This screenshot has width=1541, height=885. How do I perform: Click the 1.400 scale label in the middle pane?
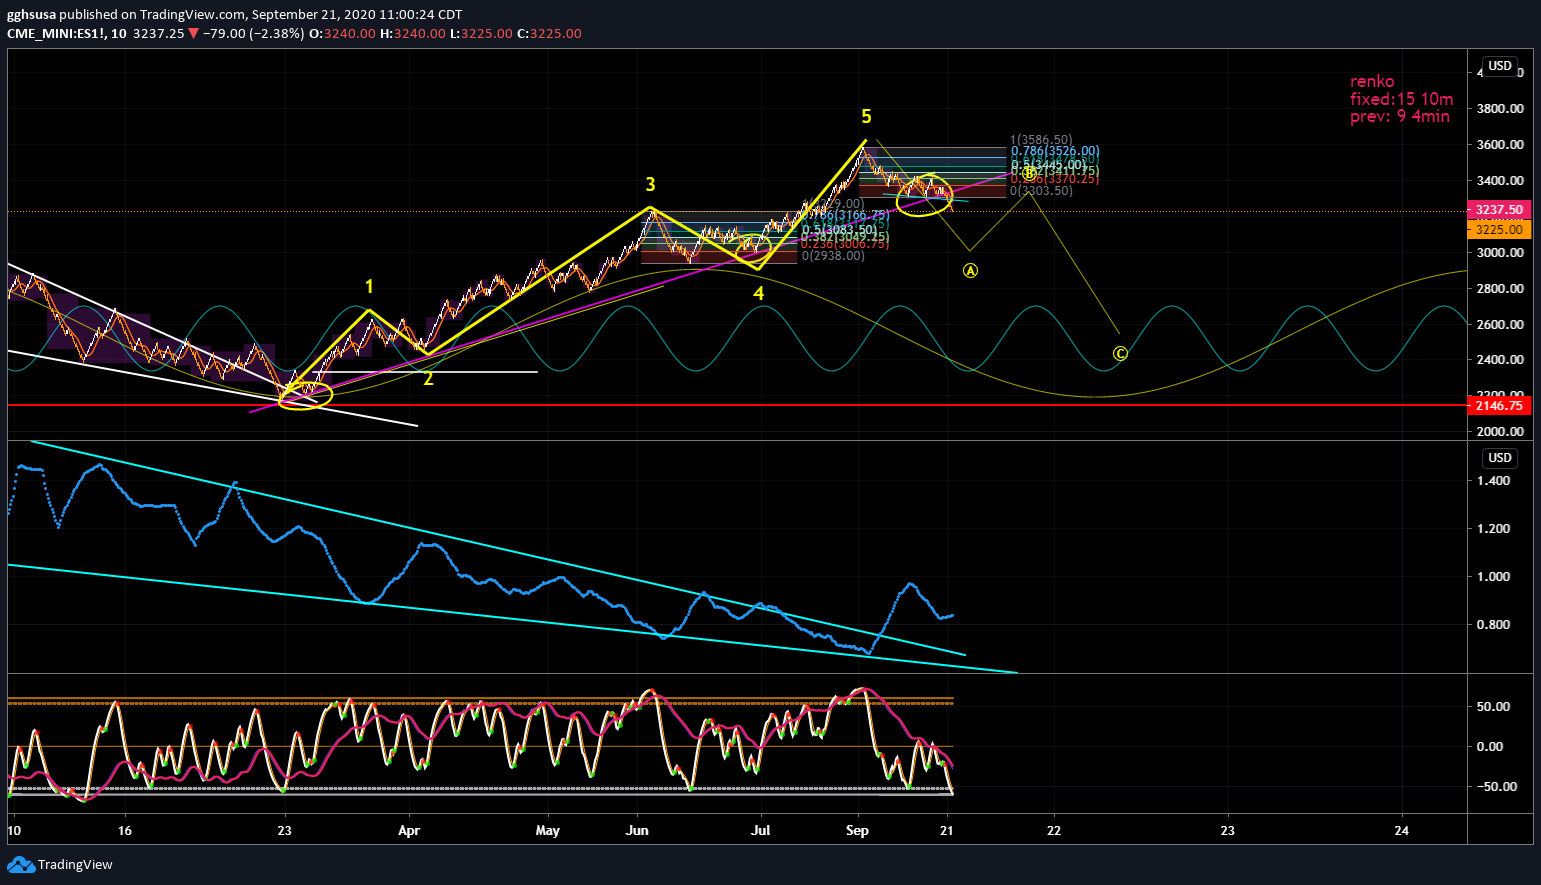[1493, 480]
